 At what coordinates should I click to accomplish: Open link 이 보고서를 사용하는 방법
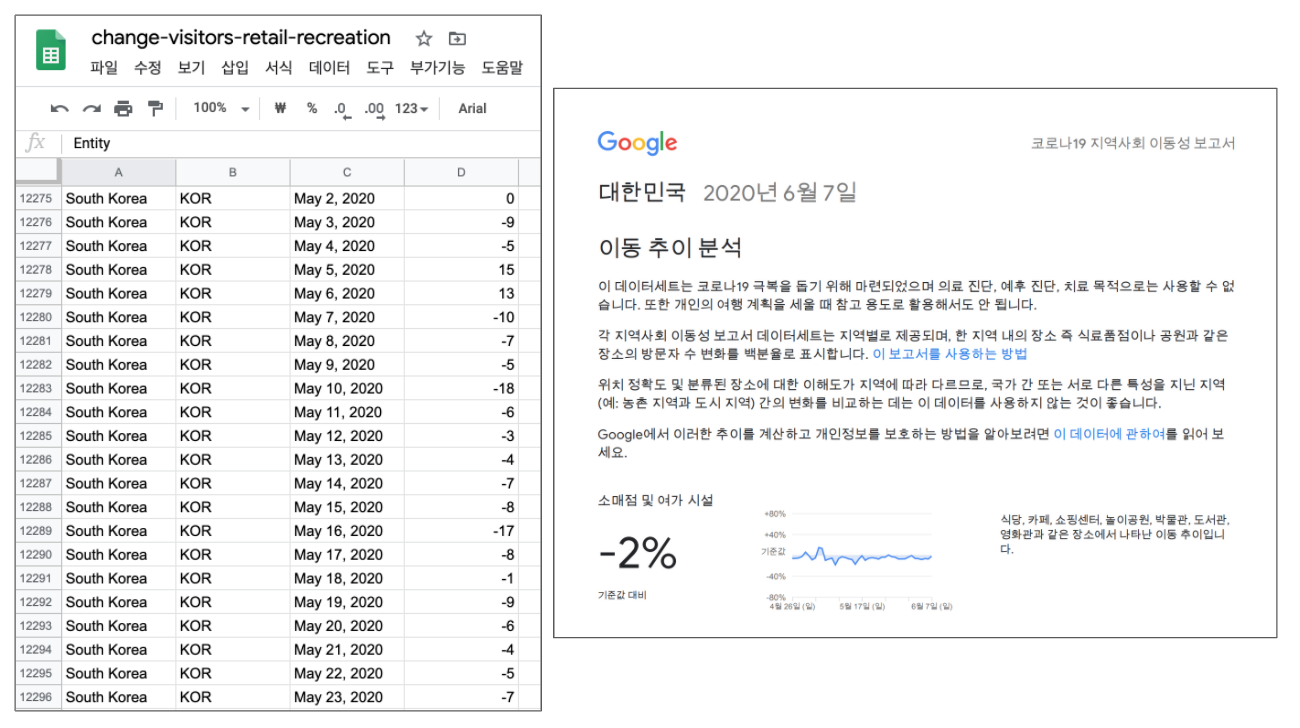[x=950, y=354]
